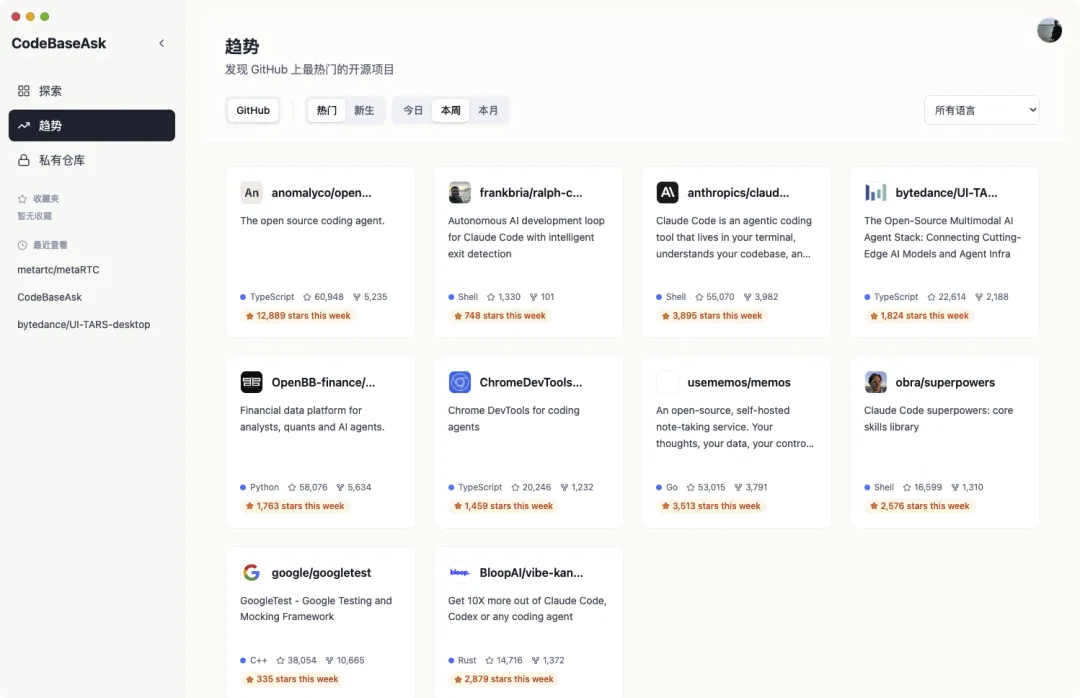
Task: Open recent repo bytedance/UI-TARS-desktop
Action: 83,325
